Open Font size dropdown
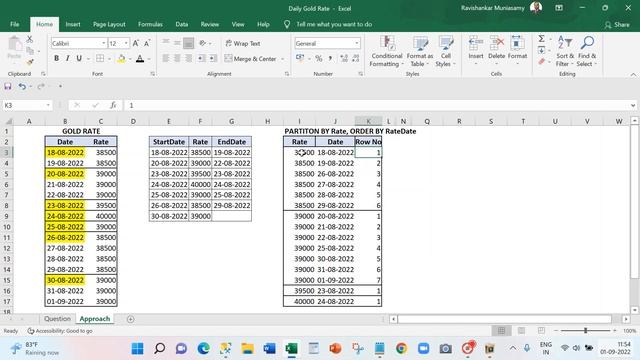 pyautogui.click(x=126, y=43)
